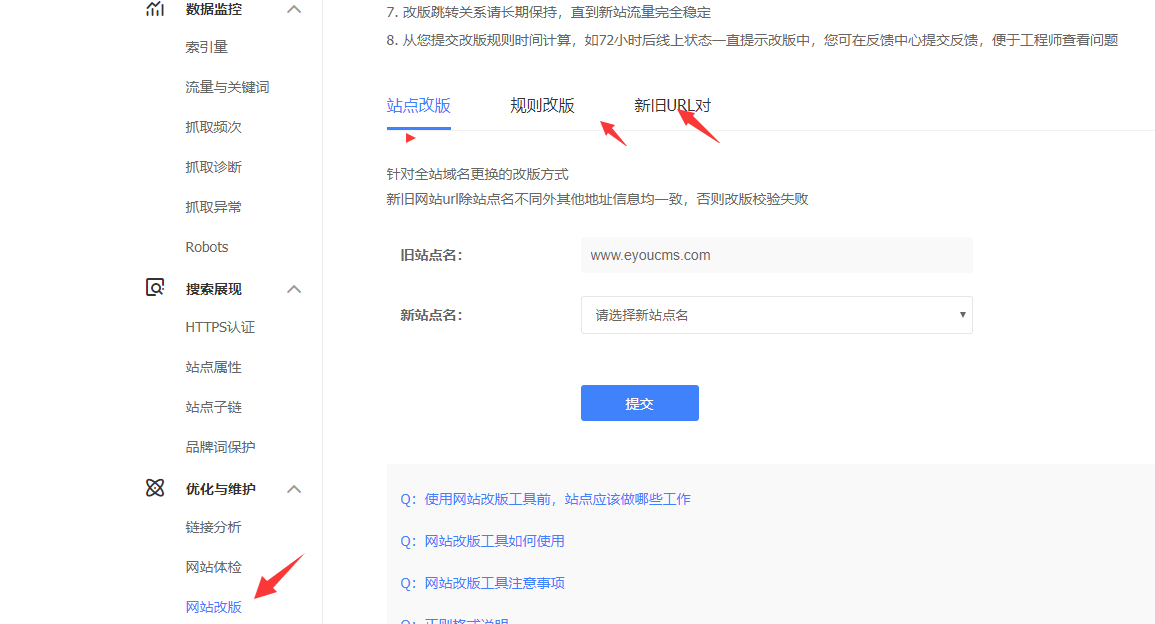Collapse the 数据监控 section chevron
Viewport: 1155px width, 624px height.
click(x=294, y=9)
